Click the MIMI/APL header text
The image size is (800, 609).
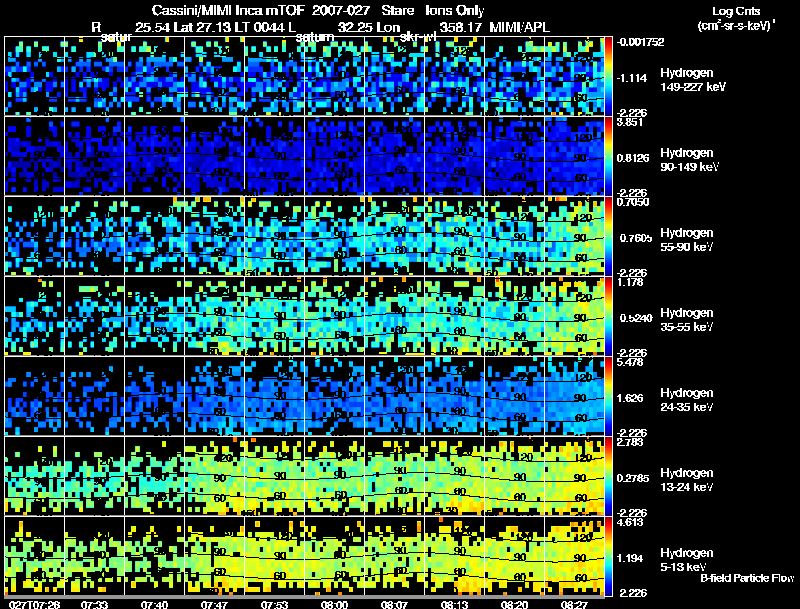(519, 27)
